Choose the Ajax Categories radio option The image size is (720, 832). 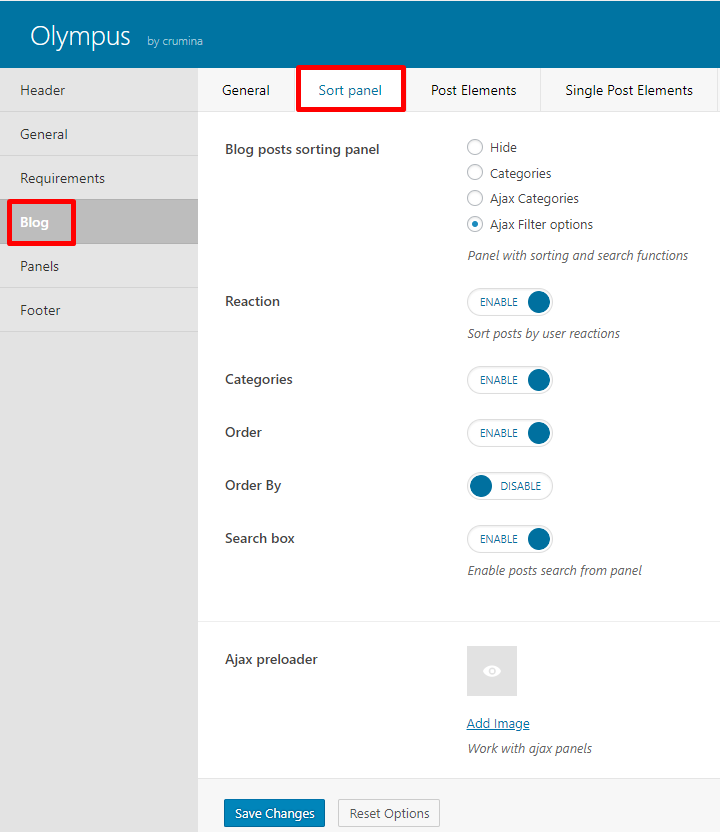point(475,198)
